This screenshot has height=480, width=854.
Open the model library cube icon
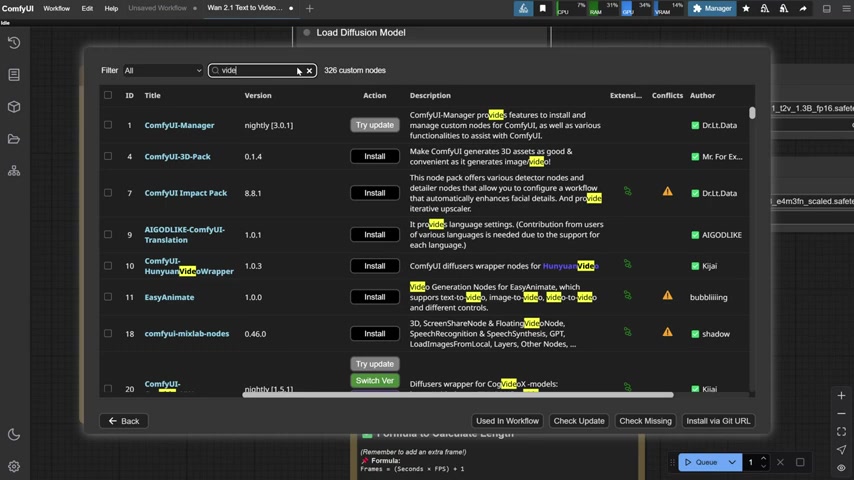point(14,107)
